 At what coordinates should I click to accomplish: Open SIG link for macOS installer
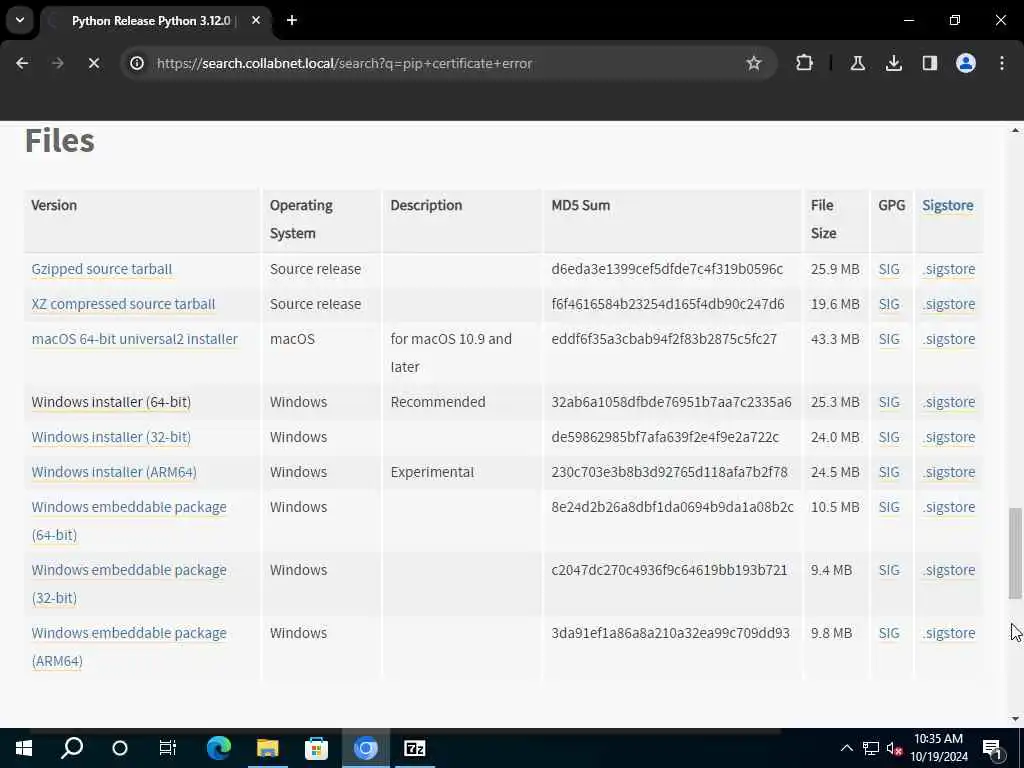point(889,339)
